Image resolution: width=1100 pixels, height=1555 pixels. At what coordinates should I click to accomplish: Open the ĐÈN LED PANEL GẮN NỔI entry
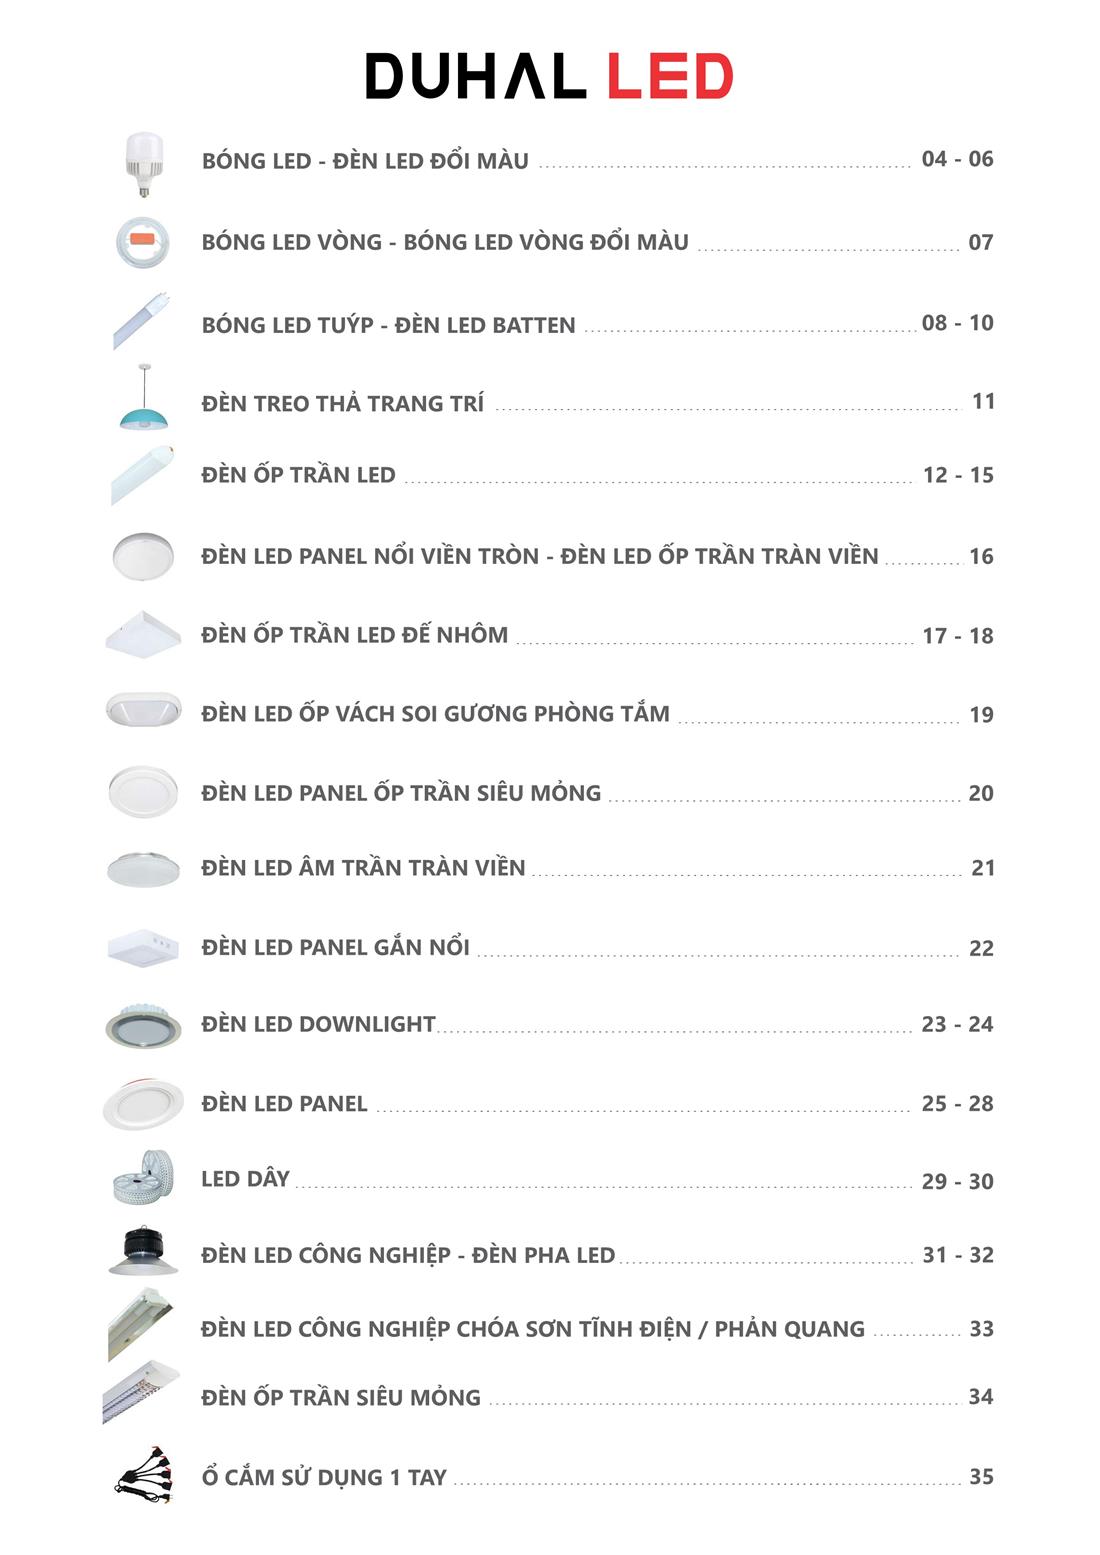[x=335, y=946]
